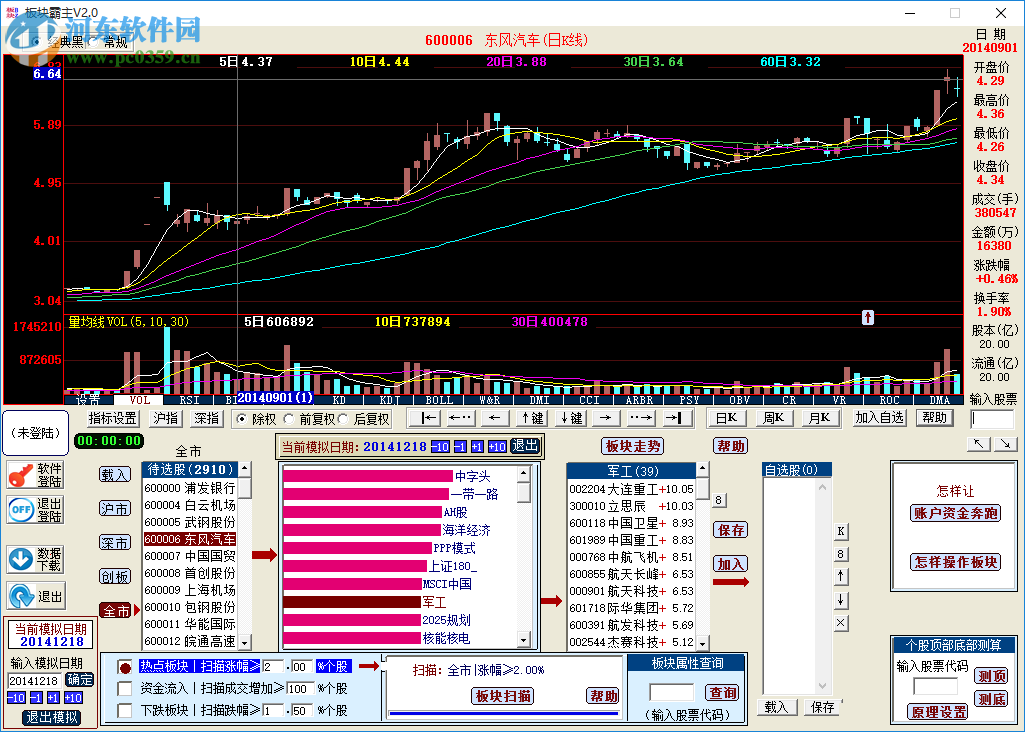Switch to the OBV indicator tab
1025x732 pixels.
pos(739,399)
